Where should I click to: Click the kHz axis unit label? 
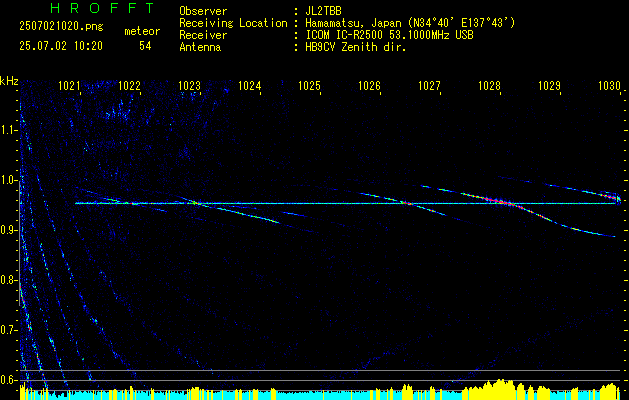click(9, 81)
